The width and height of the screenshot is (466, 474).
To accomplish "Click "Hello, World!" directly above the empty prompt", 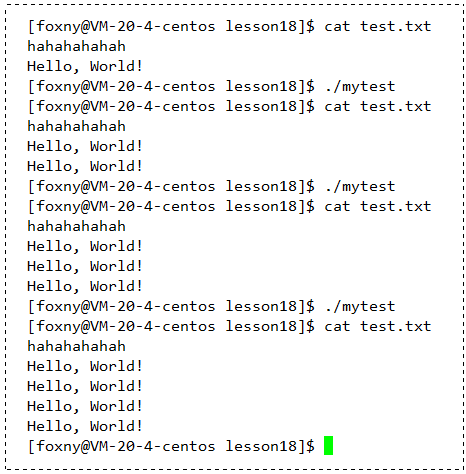I will (x=85, y=426).
